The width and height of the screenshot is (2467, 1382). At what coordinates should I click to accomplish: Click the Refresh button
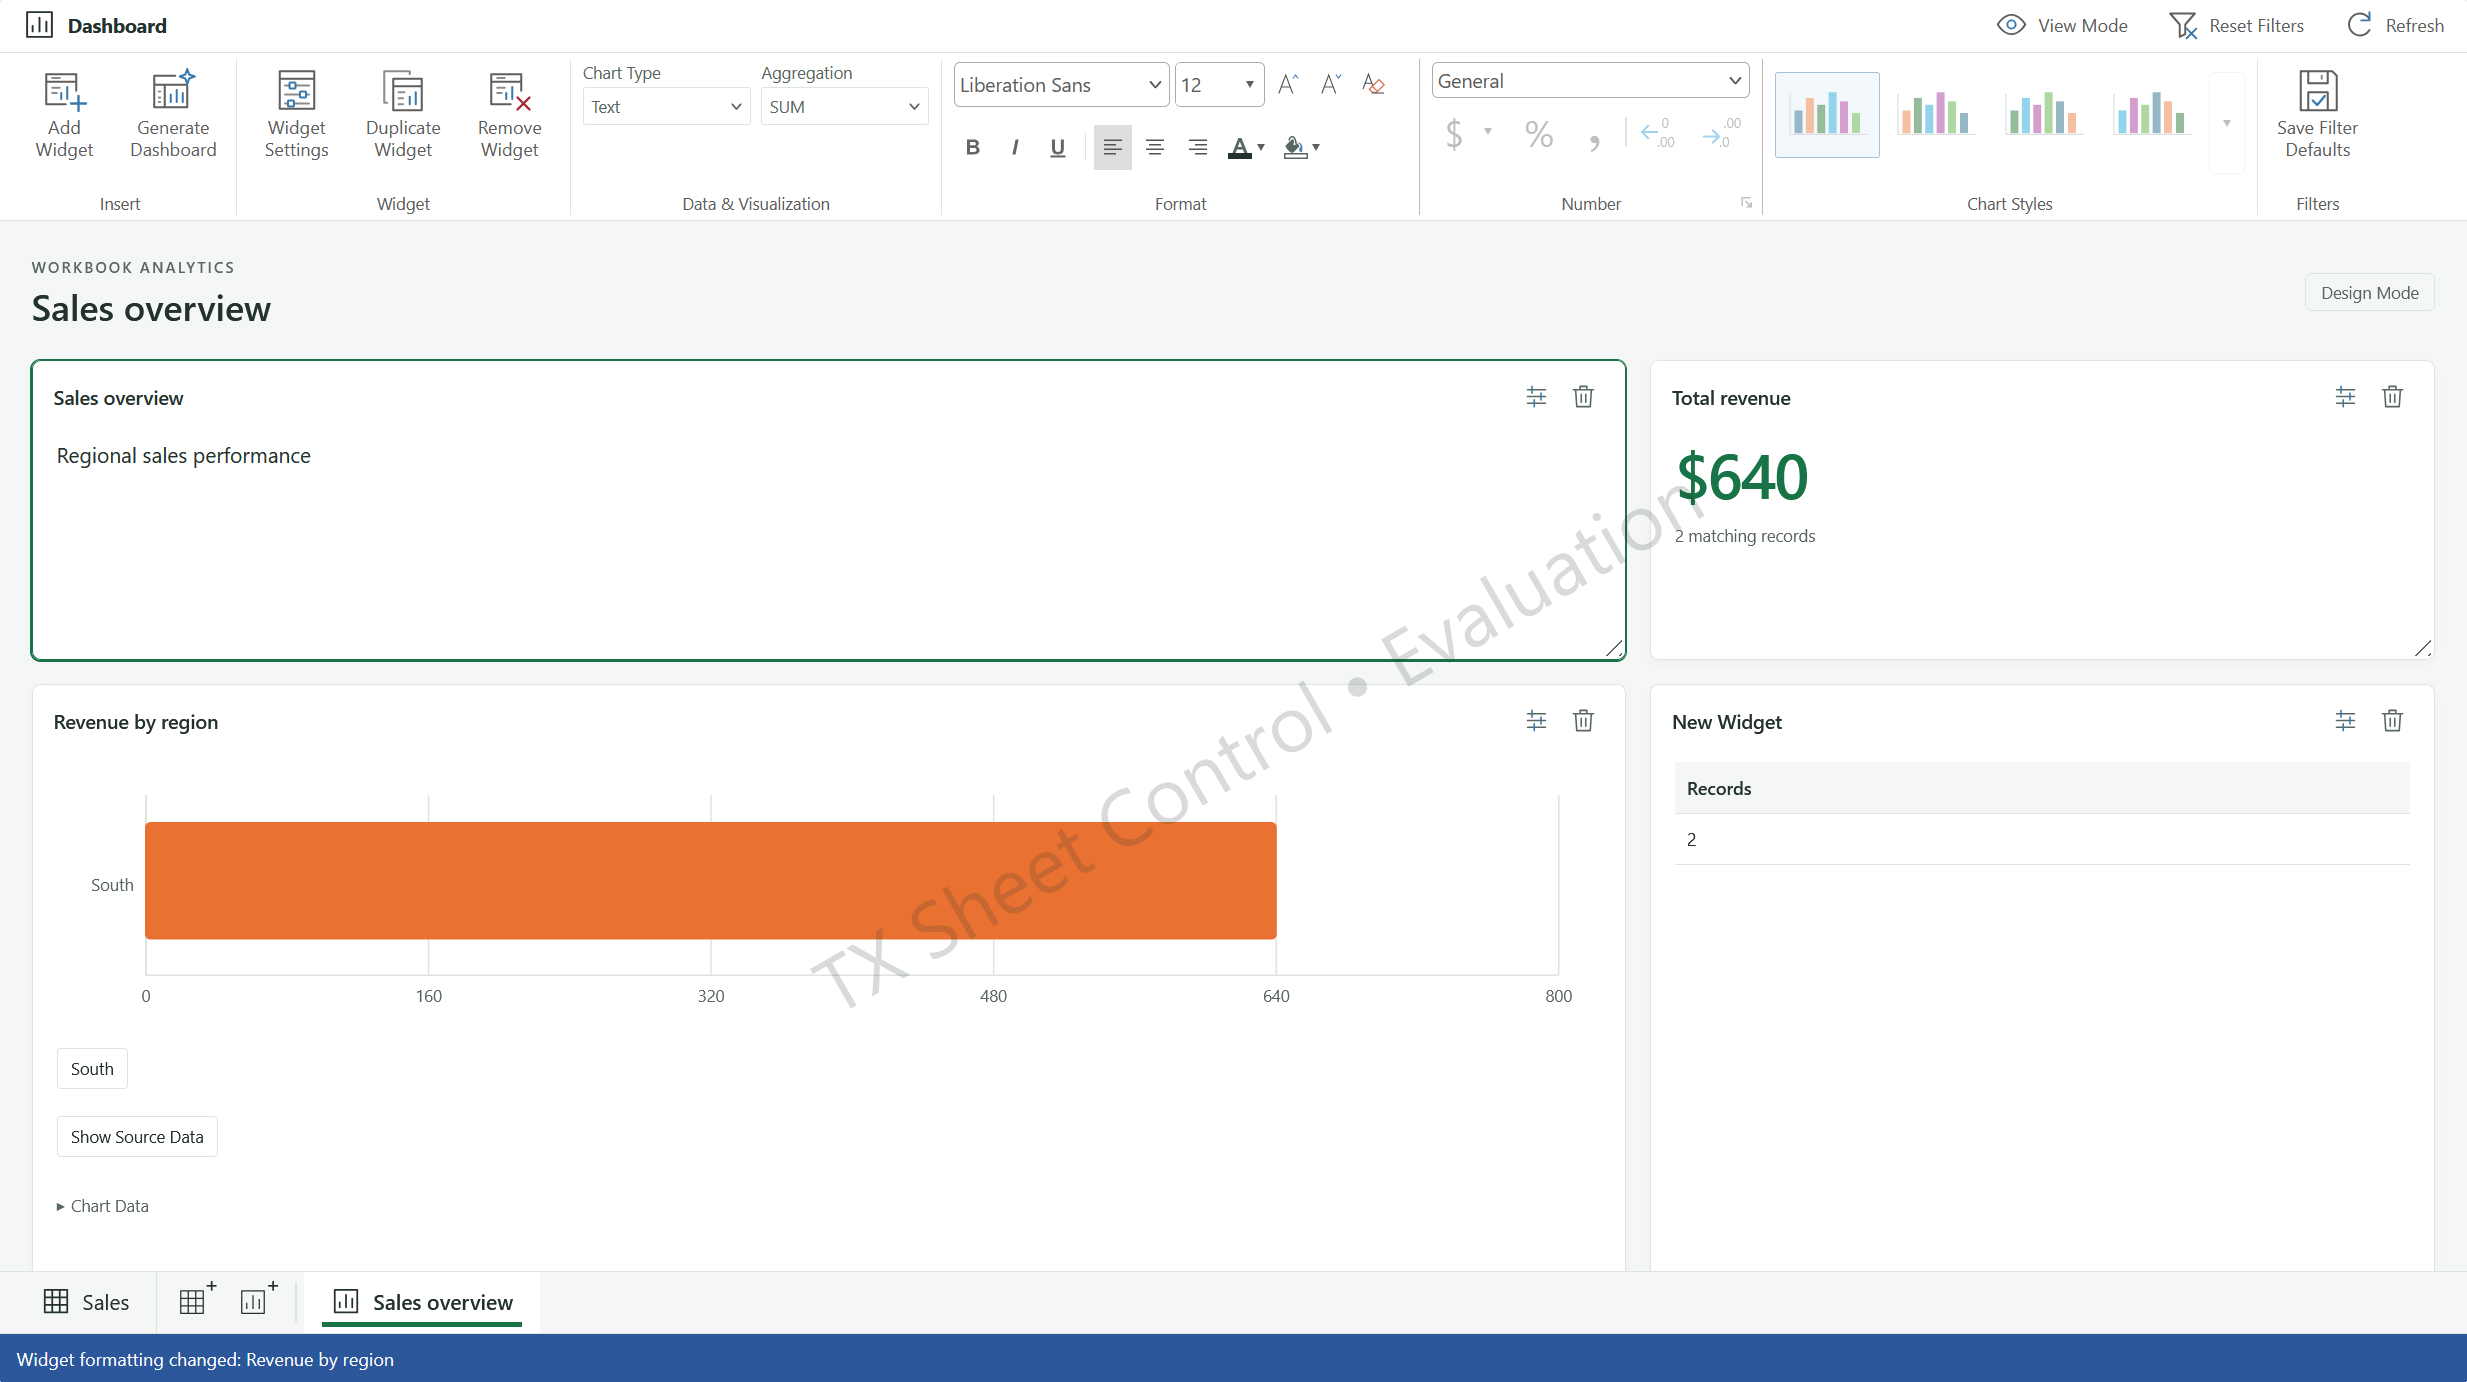point(2395,26)
